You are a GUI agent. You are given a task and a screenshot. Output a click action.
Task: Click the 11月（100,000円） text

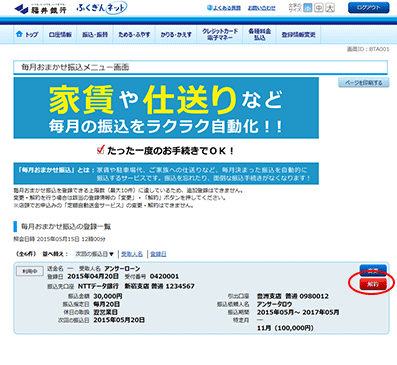285,328
